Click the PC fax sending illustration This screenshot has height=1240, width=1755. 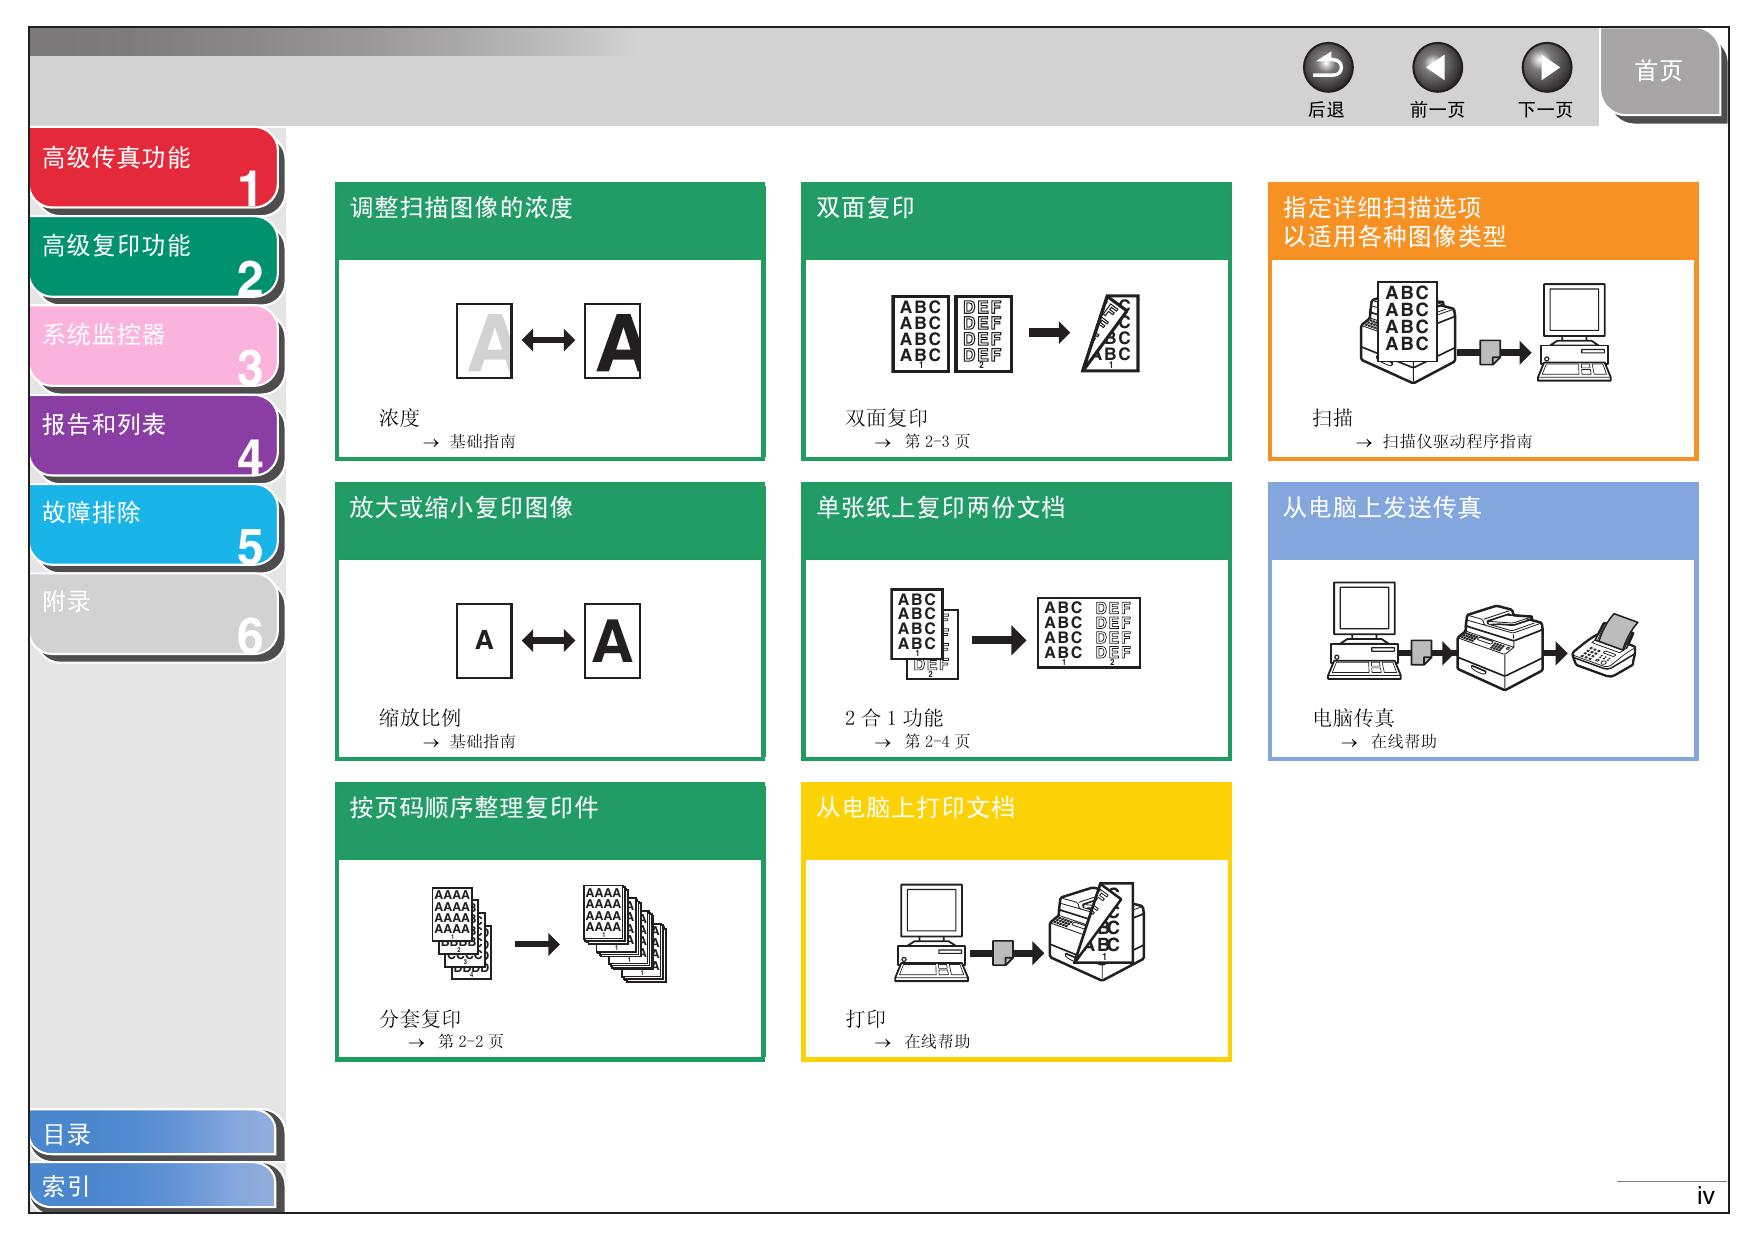[x=1484, y=638]
